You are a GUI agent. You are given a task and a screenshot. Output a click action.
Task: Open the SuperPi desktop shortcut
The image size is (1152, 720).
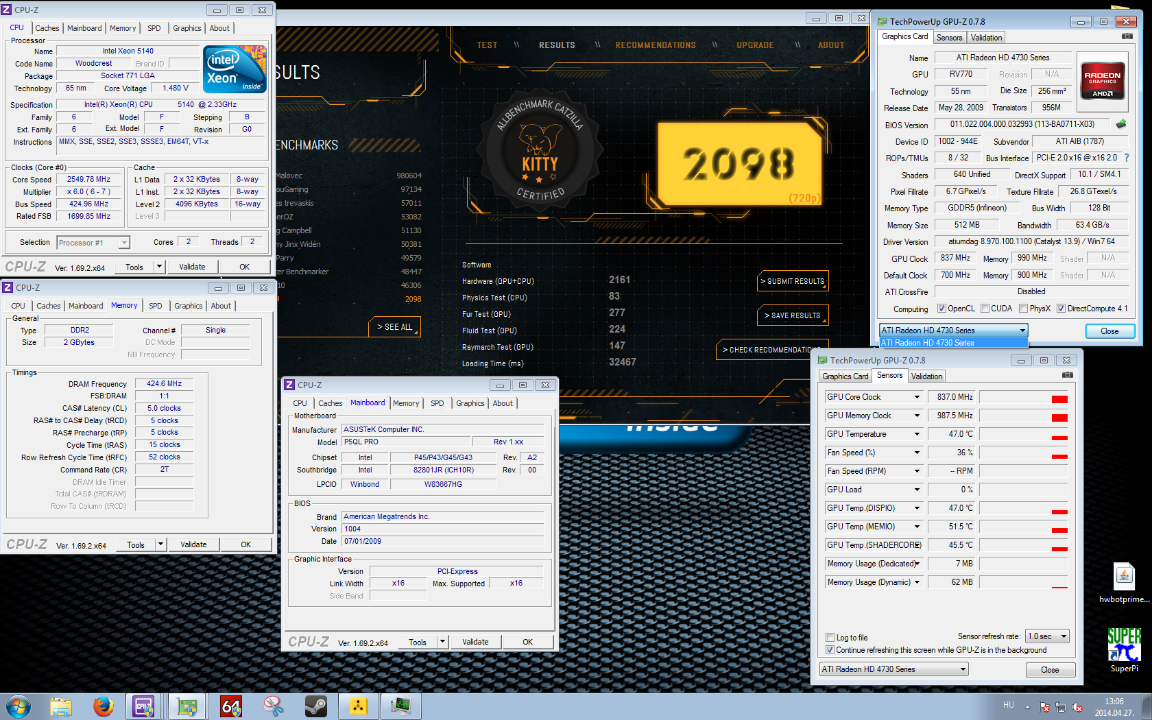coord(1124,649)
